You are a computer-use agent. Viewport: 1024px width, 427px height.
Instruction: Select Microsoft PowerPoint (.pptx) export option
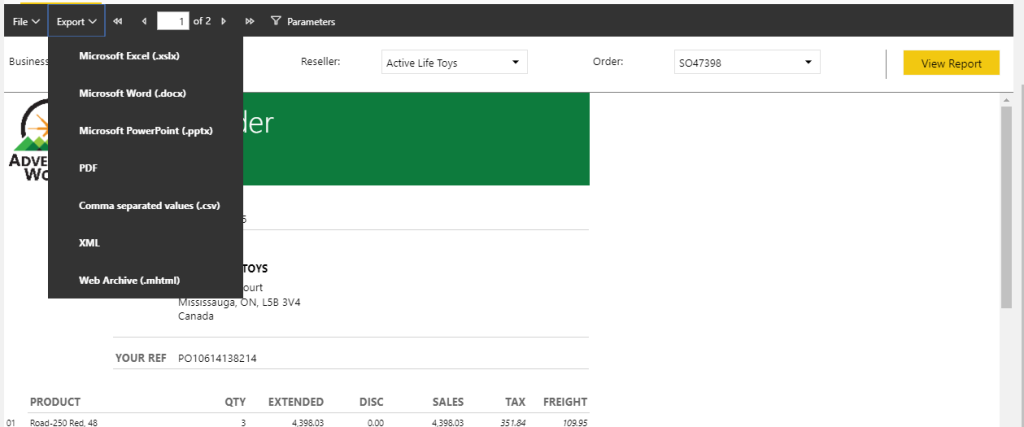[160, 131]
